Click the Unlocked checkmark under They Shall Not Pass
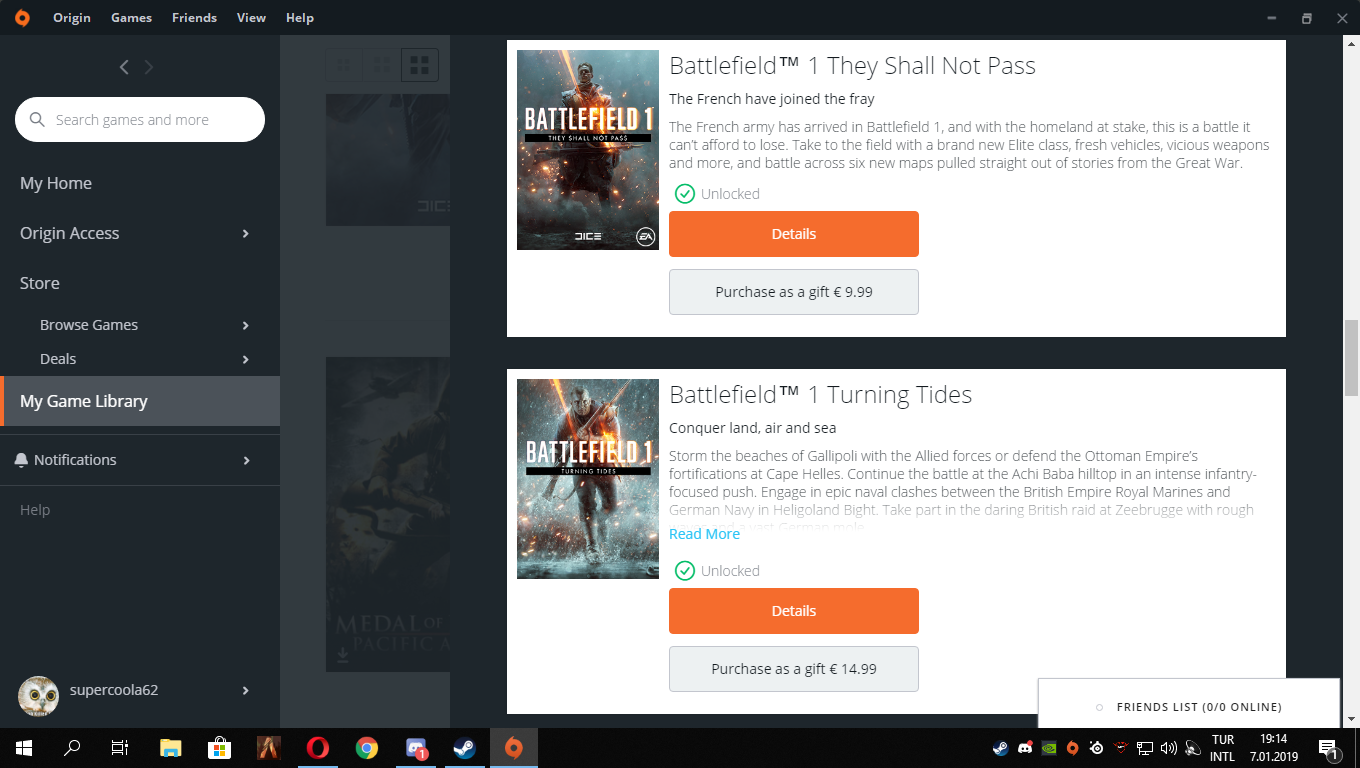This screenshot has height=768, width=1360. click(685, 194)
